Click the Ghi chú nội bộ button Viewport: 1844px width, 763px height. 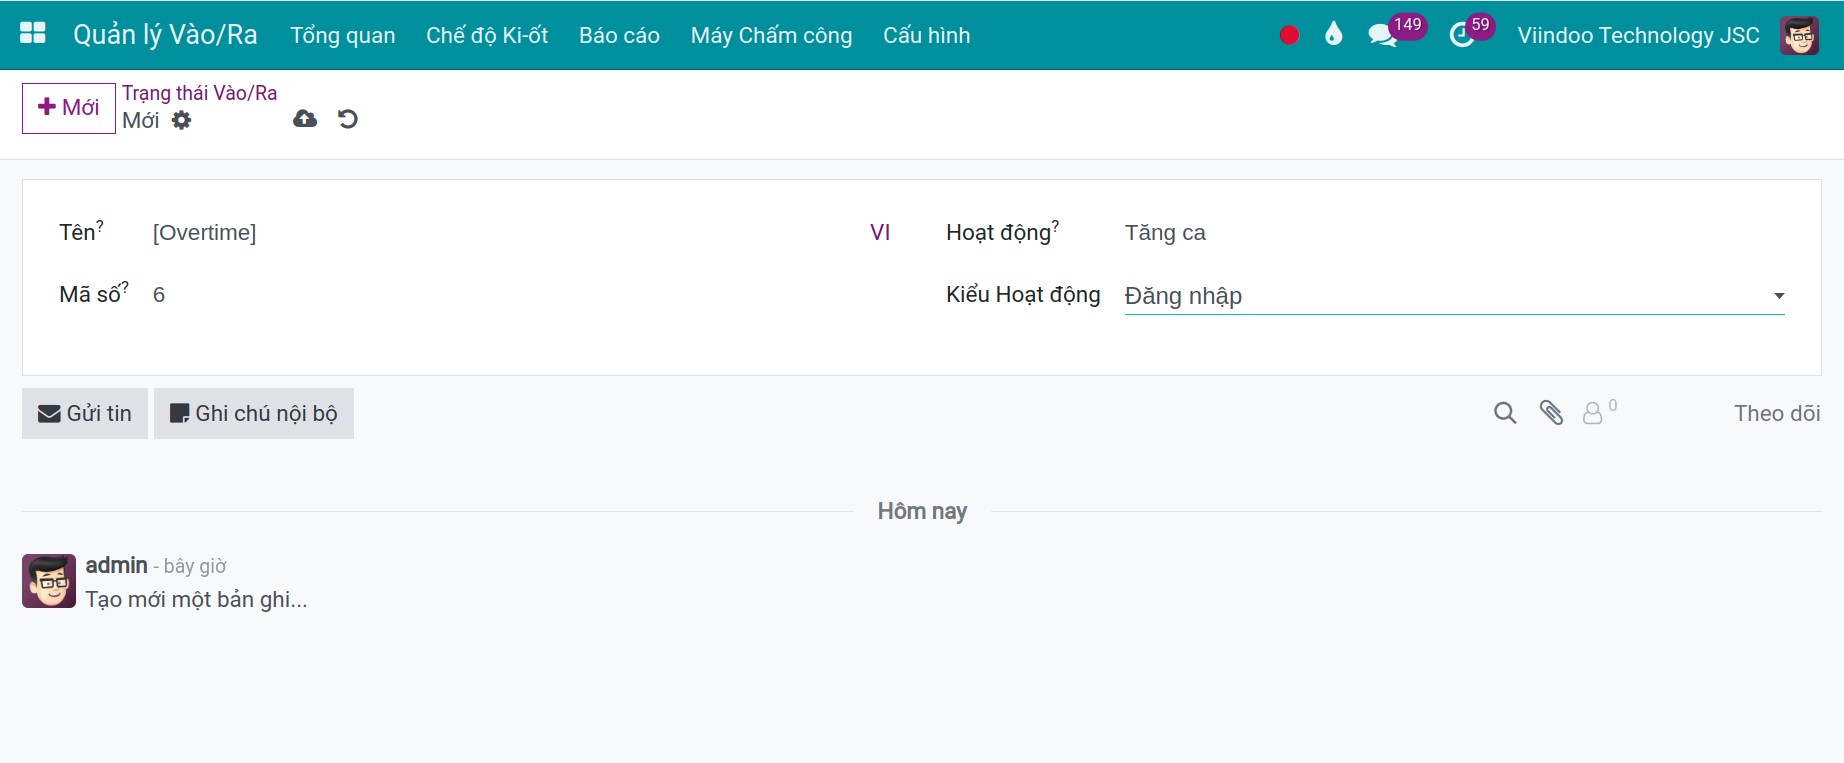[254, 413]
